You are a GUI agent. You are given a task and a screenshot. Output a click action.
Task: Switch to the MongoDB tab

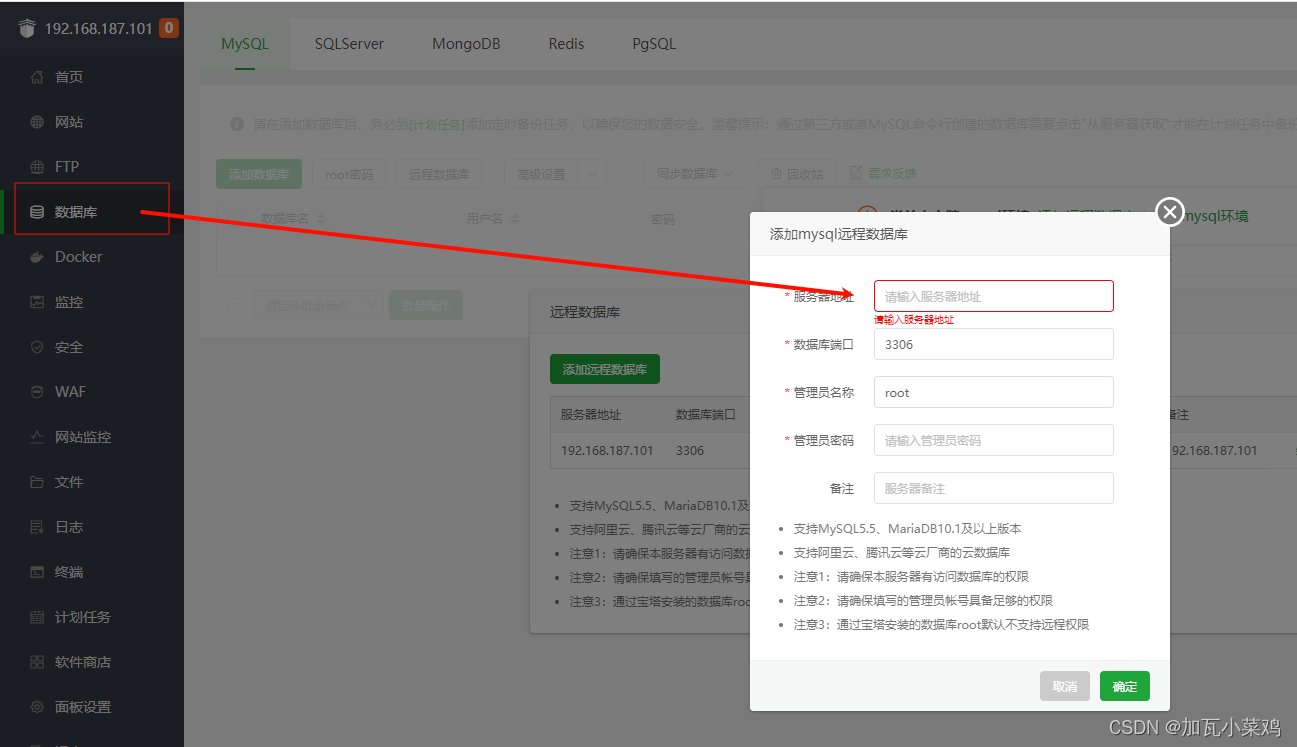tap(466, 44)
